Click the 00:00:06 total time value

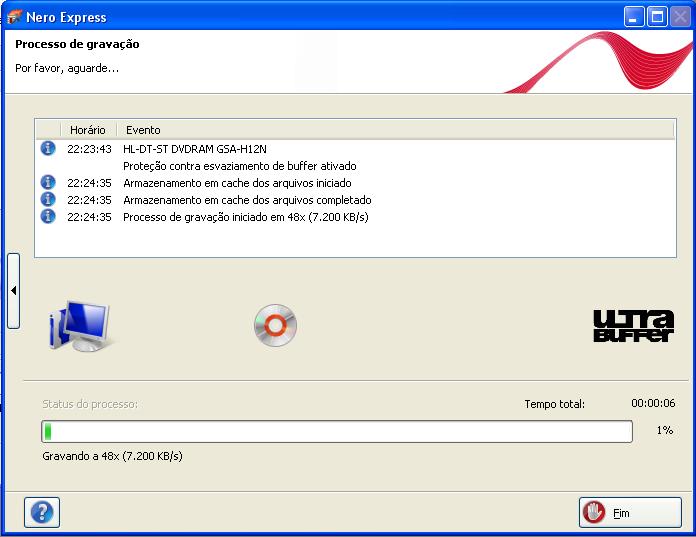[x=653, y=403]
